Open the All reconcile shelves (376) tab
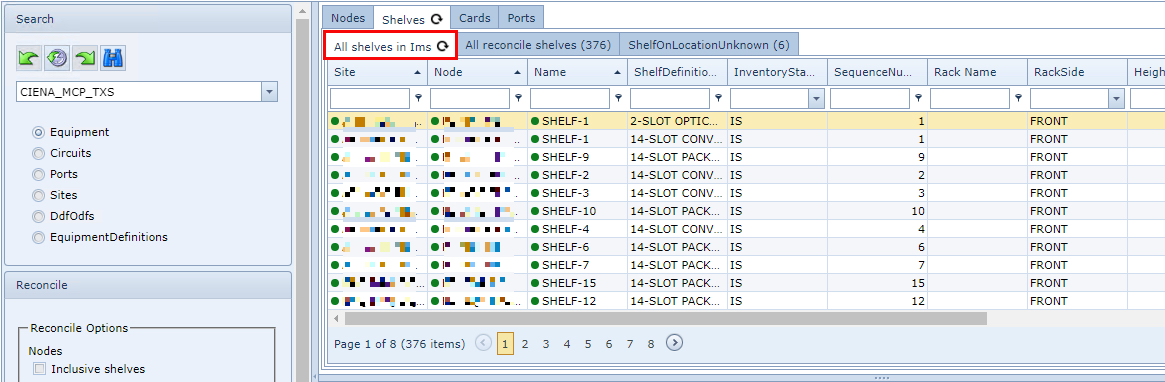Viewport: 1165px width, 382px height. pos(538,45)
